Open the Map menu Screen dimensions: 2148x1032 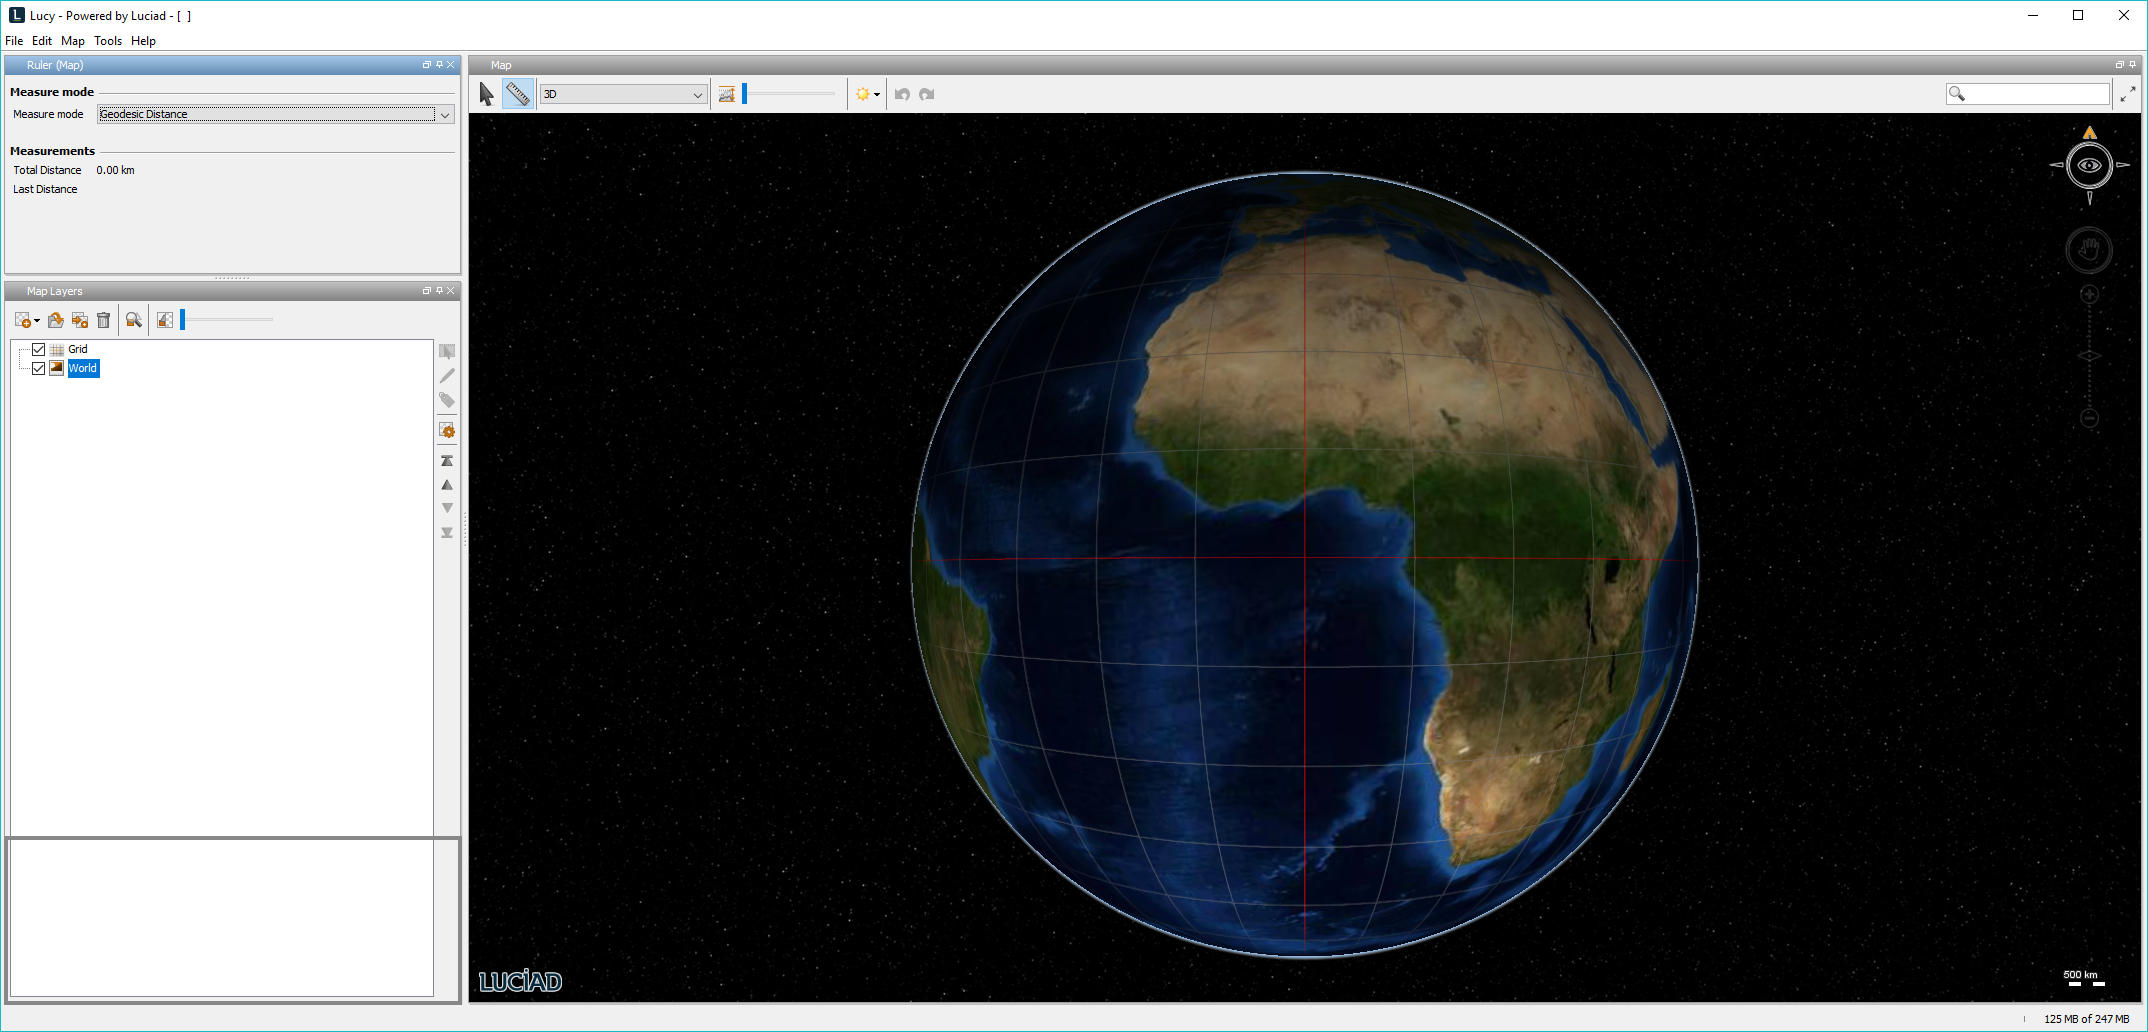tap(73, 41)
